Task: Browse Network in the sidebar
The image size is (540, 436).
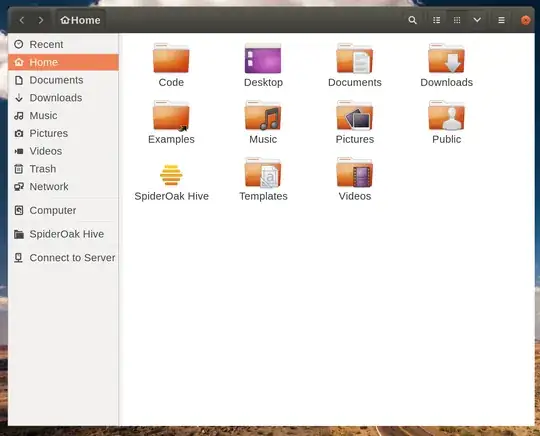Action: [x=63, y=187]
